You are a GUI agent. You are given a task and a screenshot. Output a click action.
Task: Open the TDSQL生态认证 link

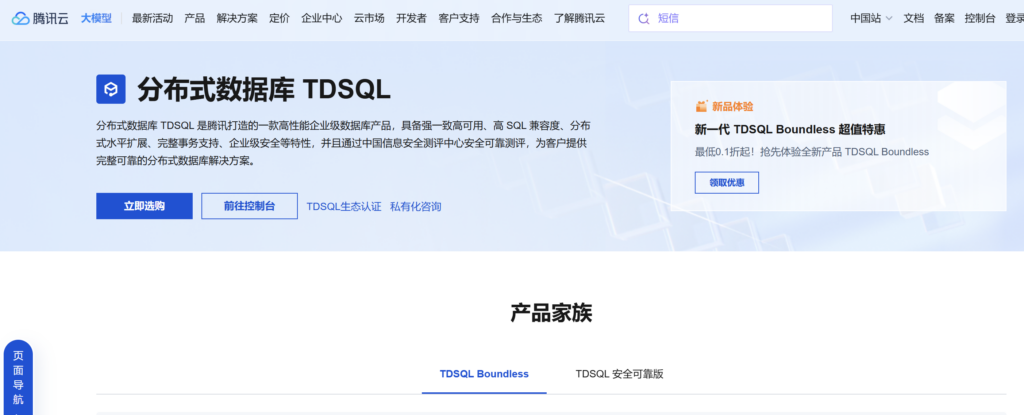click(344, 207)
